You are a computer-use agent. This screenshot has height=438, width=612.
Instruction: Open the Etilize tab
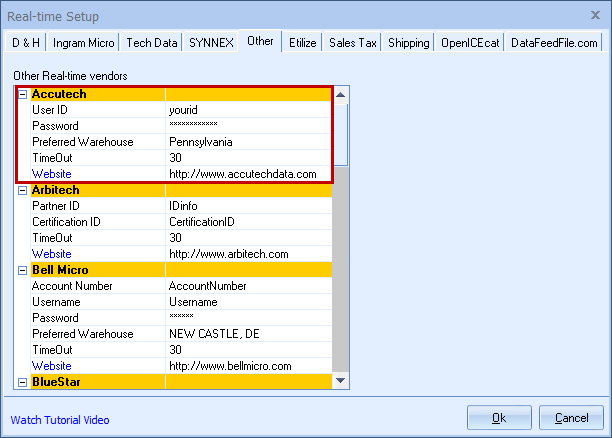pos(302,42)
